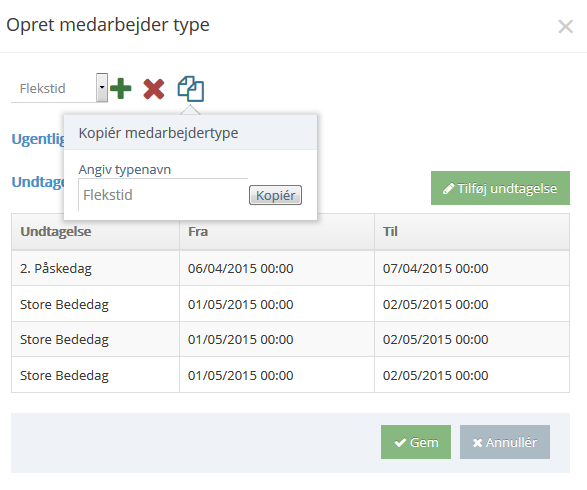
Task: Open the Flekstid type dropdown arrow
Action: (102, 88)
